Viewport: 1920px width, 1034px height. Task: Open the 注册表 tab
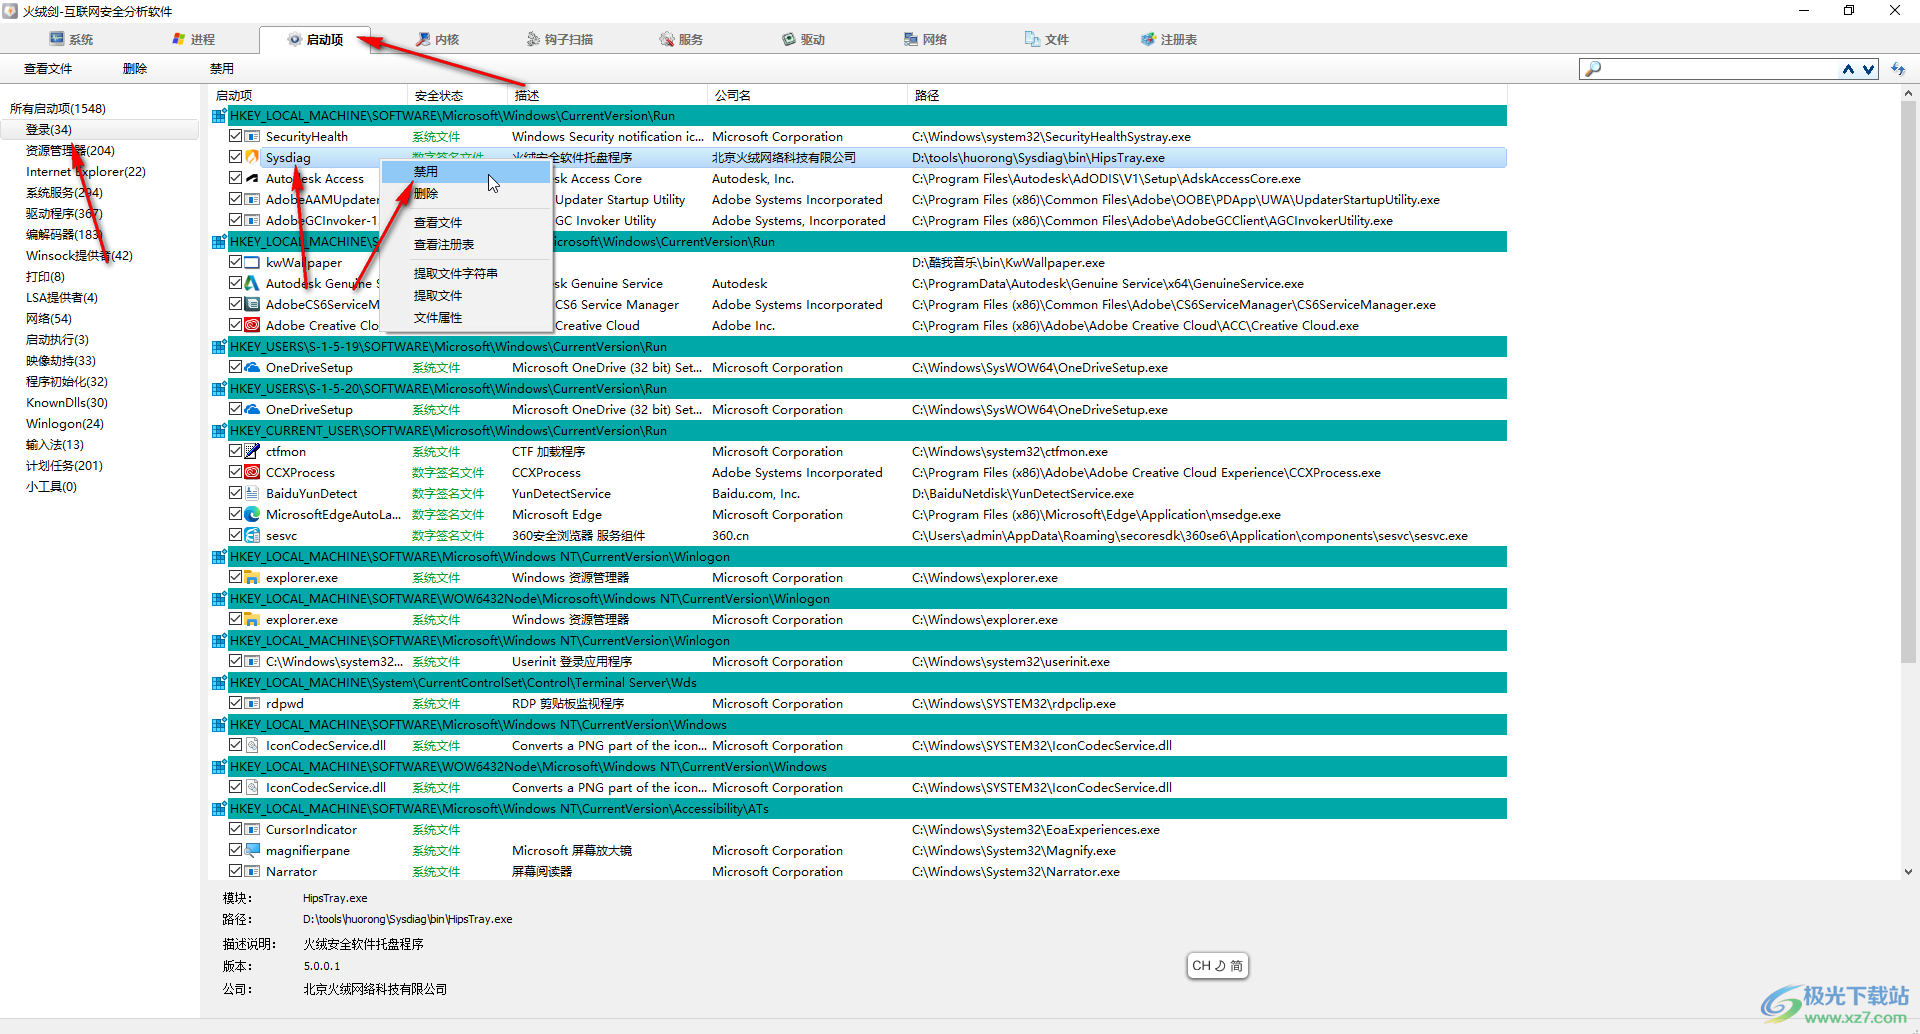pos(1169,39)
